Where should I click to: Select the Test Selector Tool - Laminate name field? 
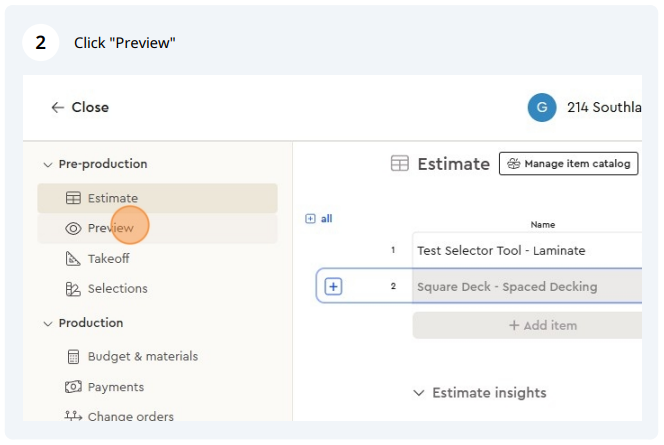pyautogui.click(x=527, y=251)
